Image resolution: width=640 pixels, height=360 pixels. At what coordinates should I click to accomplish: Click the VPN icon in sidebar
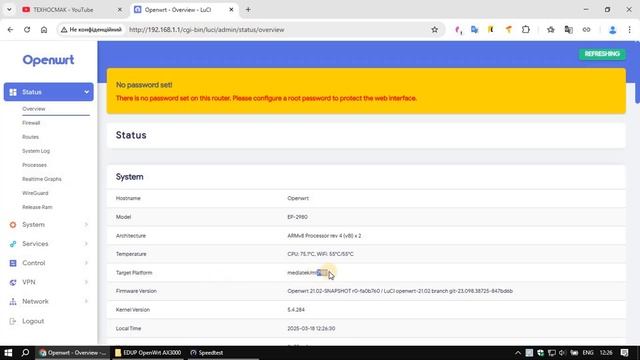[13, 282]
